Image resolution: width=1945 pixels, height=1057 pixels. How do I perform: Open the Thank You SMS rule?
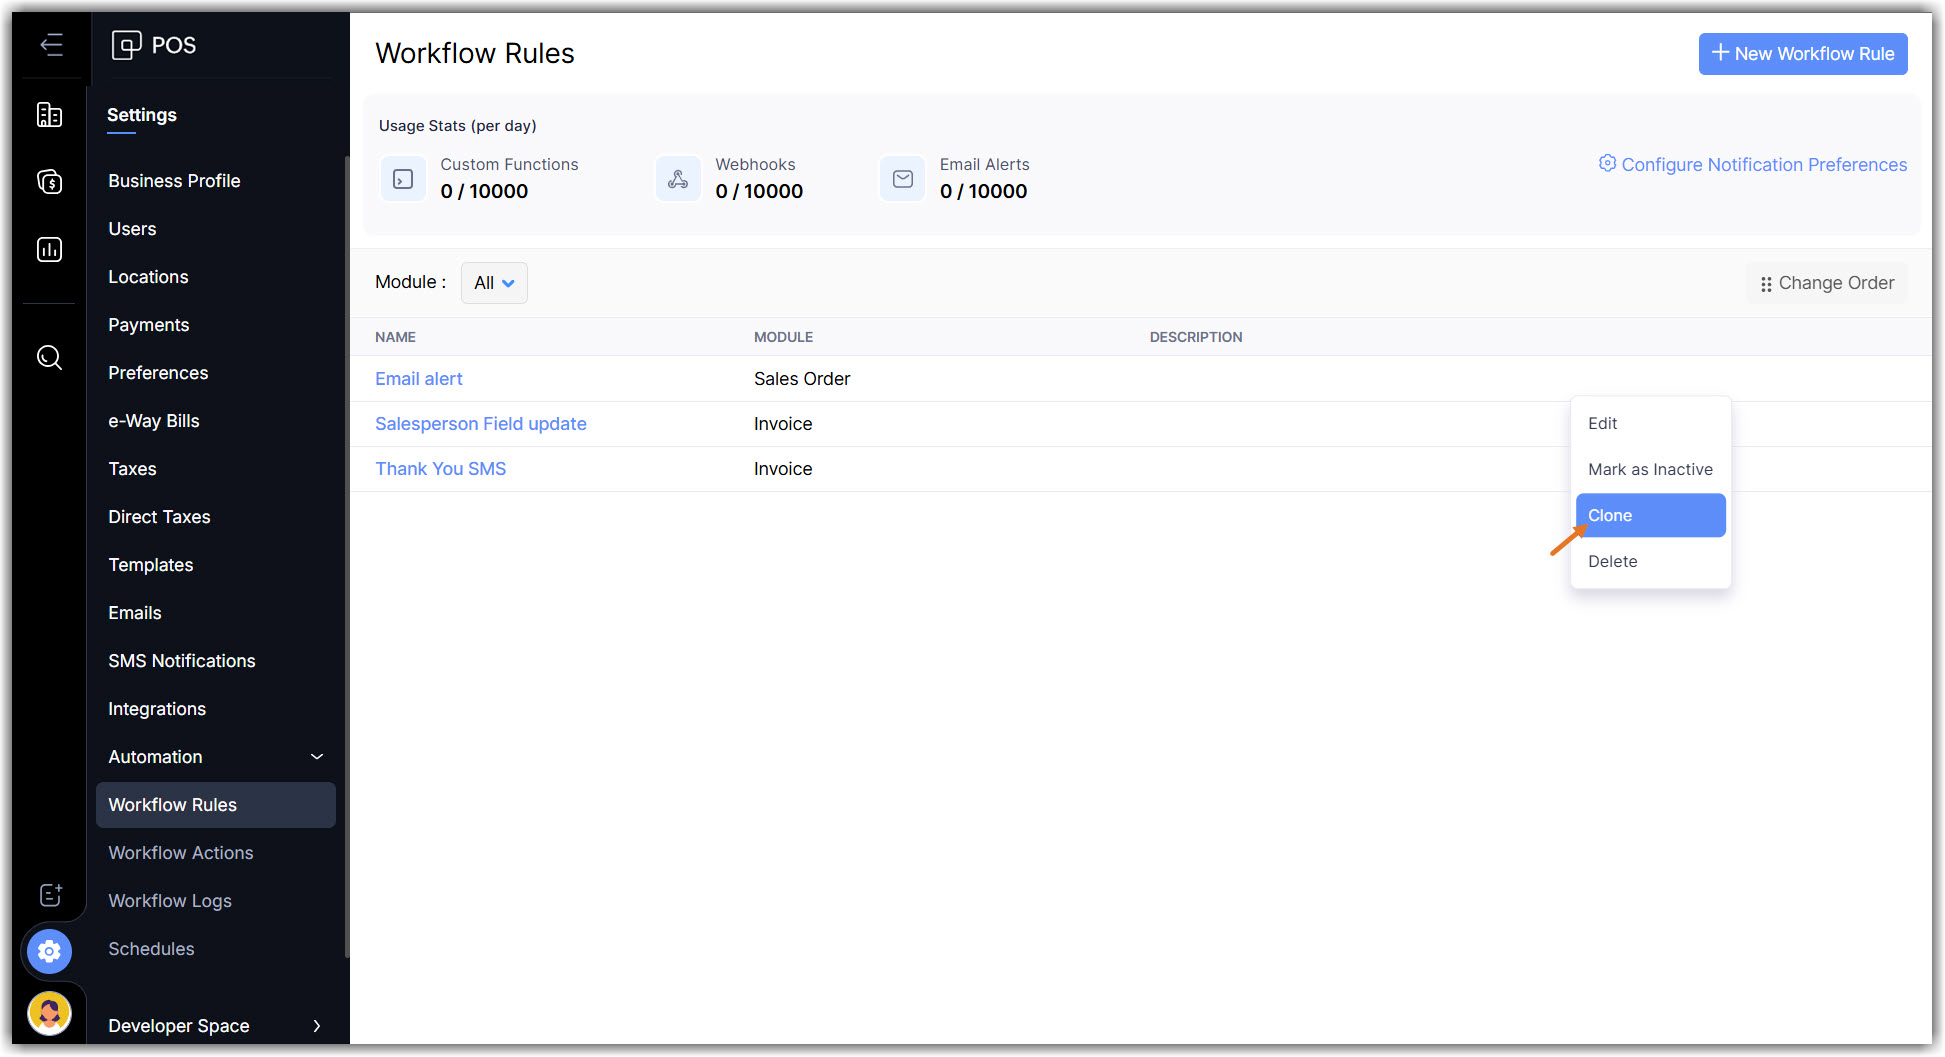click(440, 469)
